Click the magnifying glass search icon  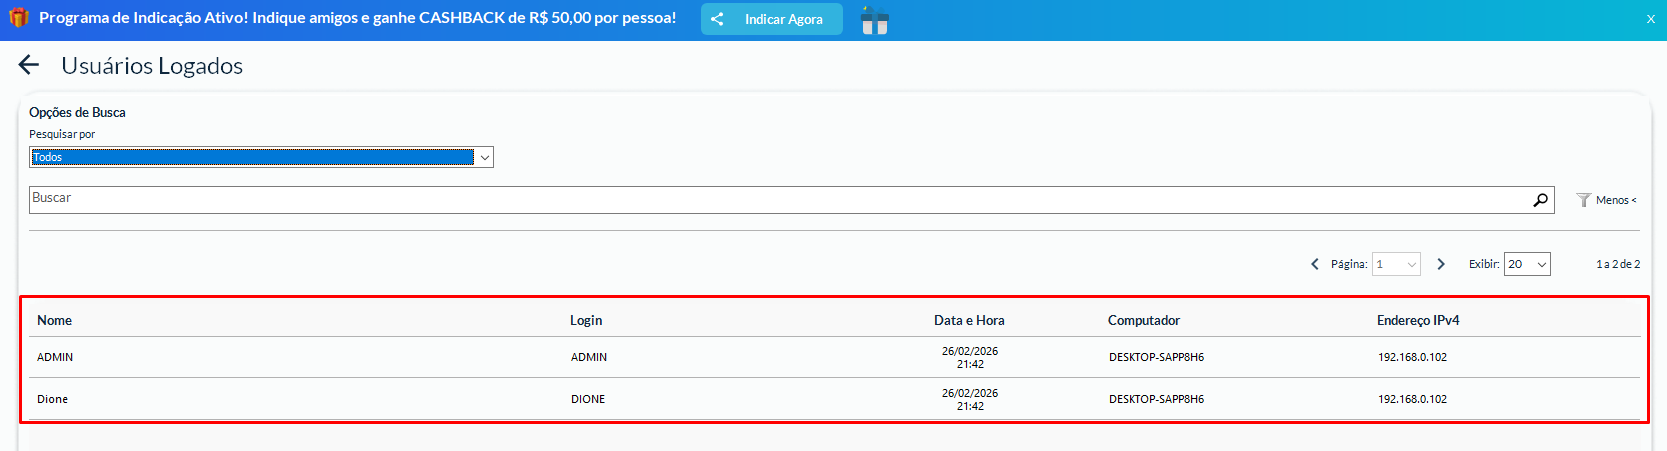pyautogui.click(x=1540, y=200)
